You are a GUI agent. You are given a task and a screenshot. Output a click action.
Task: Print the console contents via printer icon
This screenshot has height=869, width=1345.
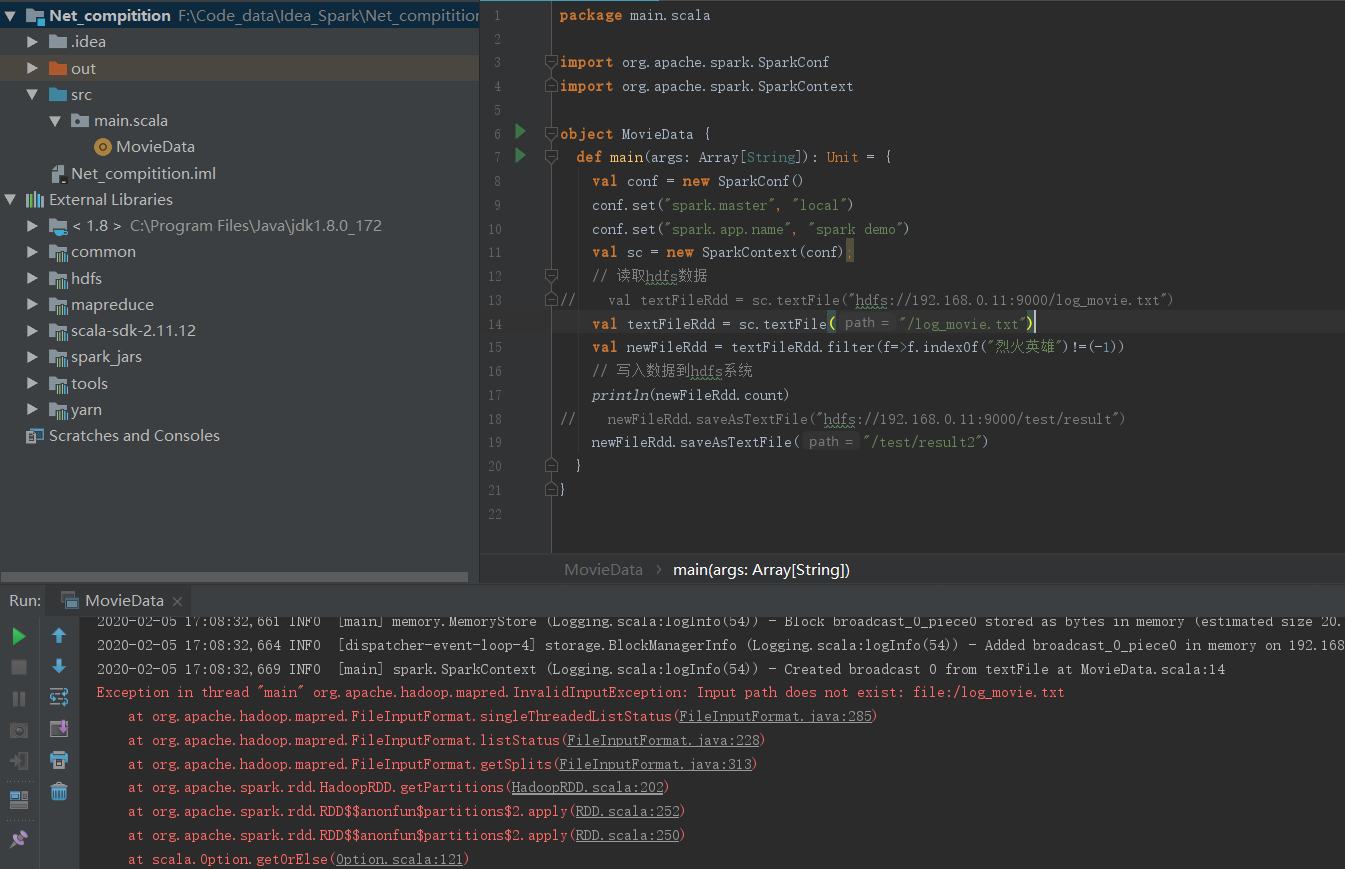(x=59, y=762)
